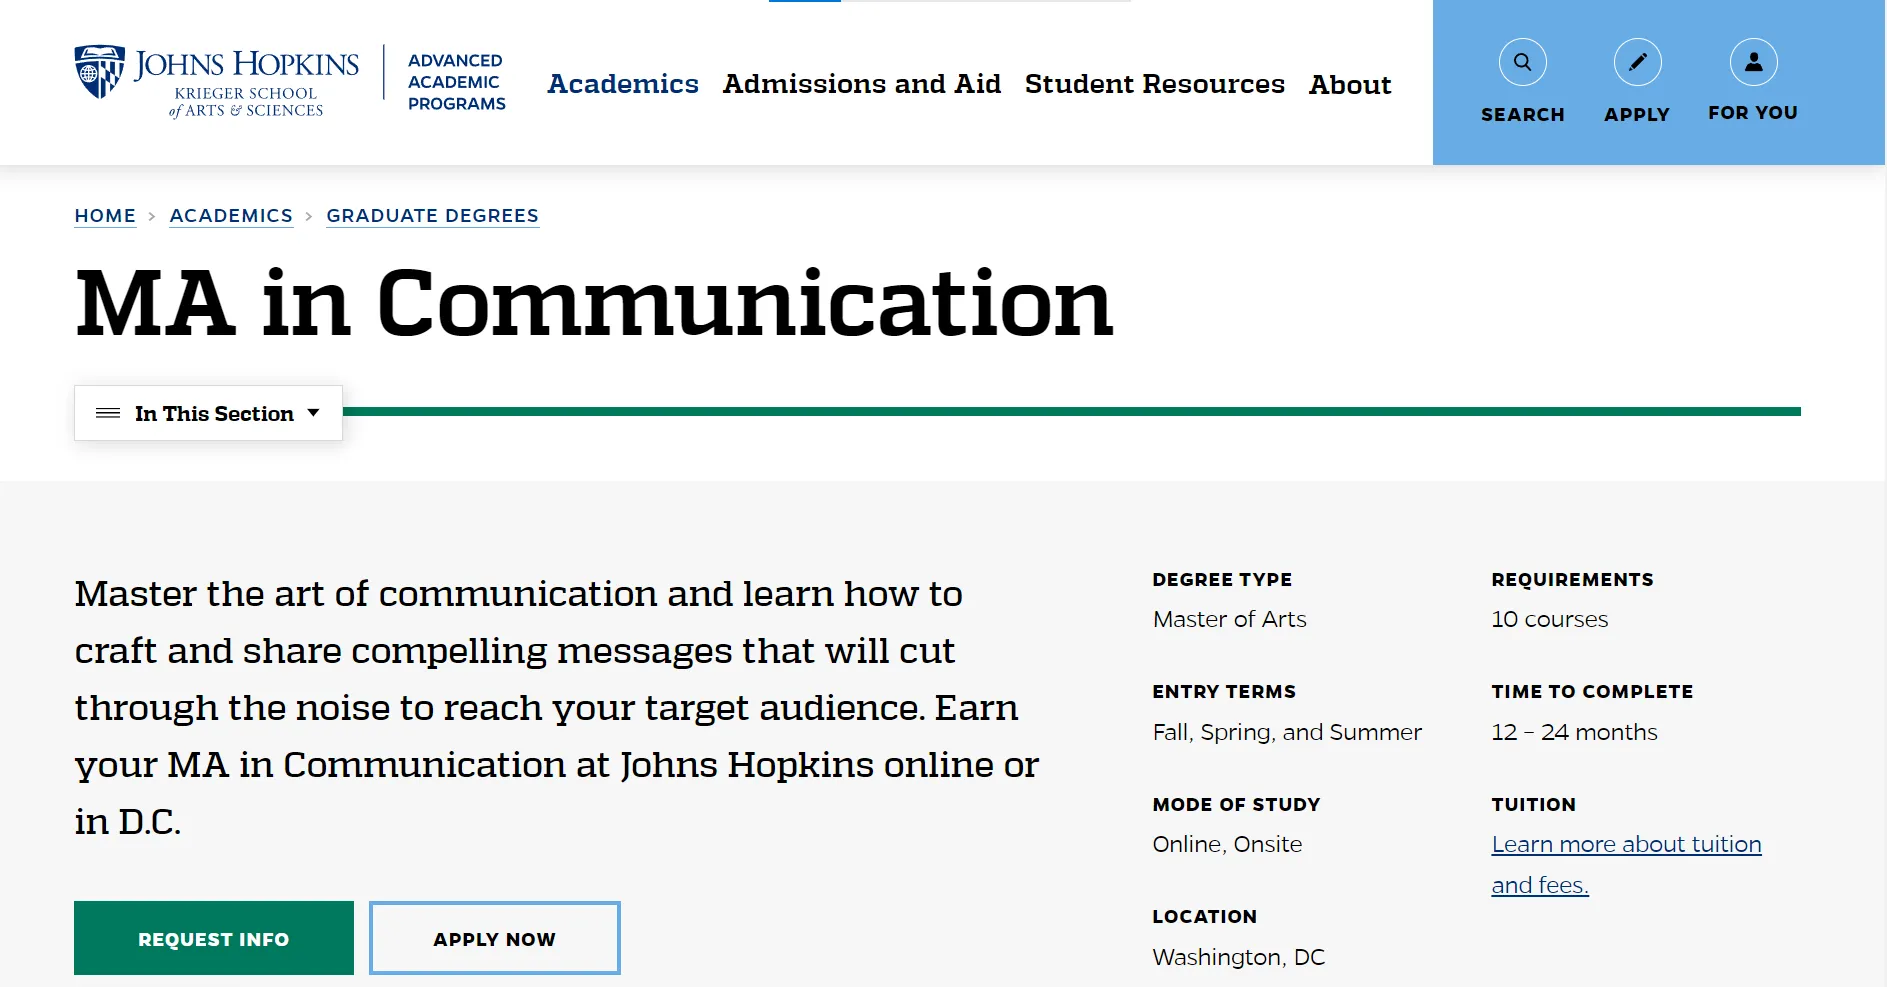Click the Advanced Academic Programs header text
The image size is (1887, 987).
(x=456, y=82)
